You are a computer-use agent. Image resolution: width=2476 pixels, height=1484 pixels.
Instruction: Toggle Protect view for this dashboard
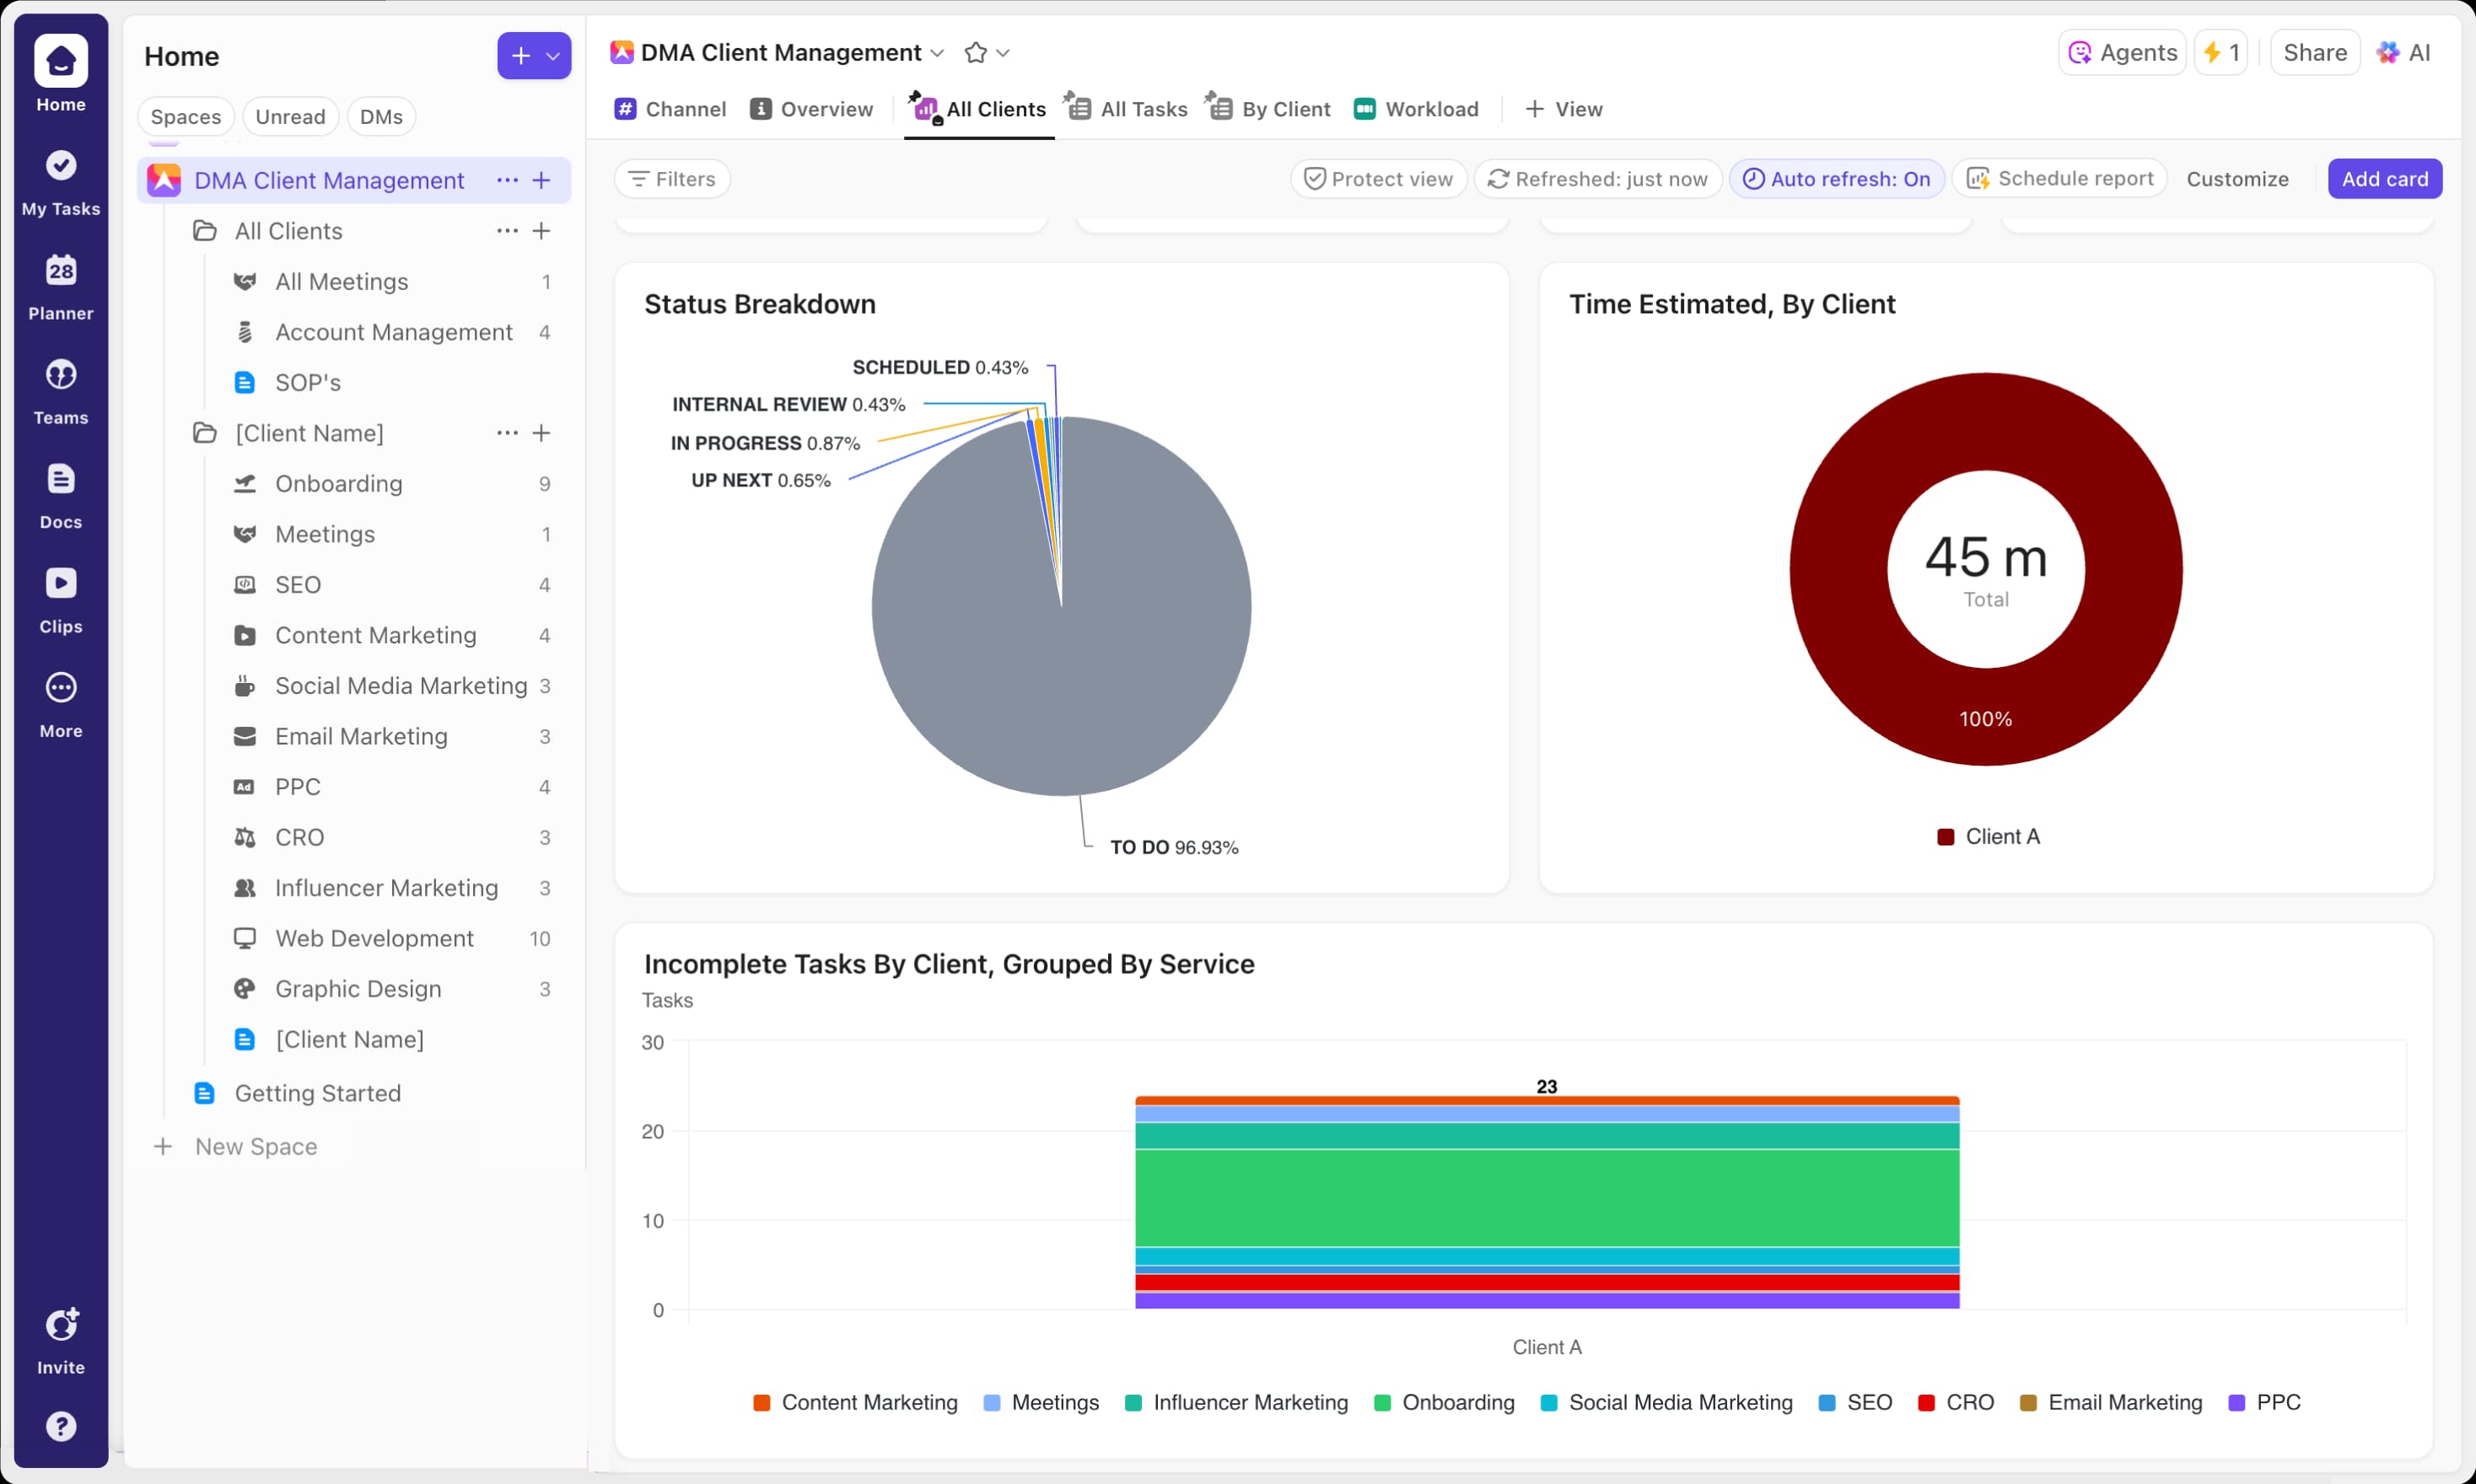(x=1378, y=179)
